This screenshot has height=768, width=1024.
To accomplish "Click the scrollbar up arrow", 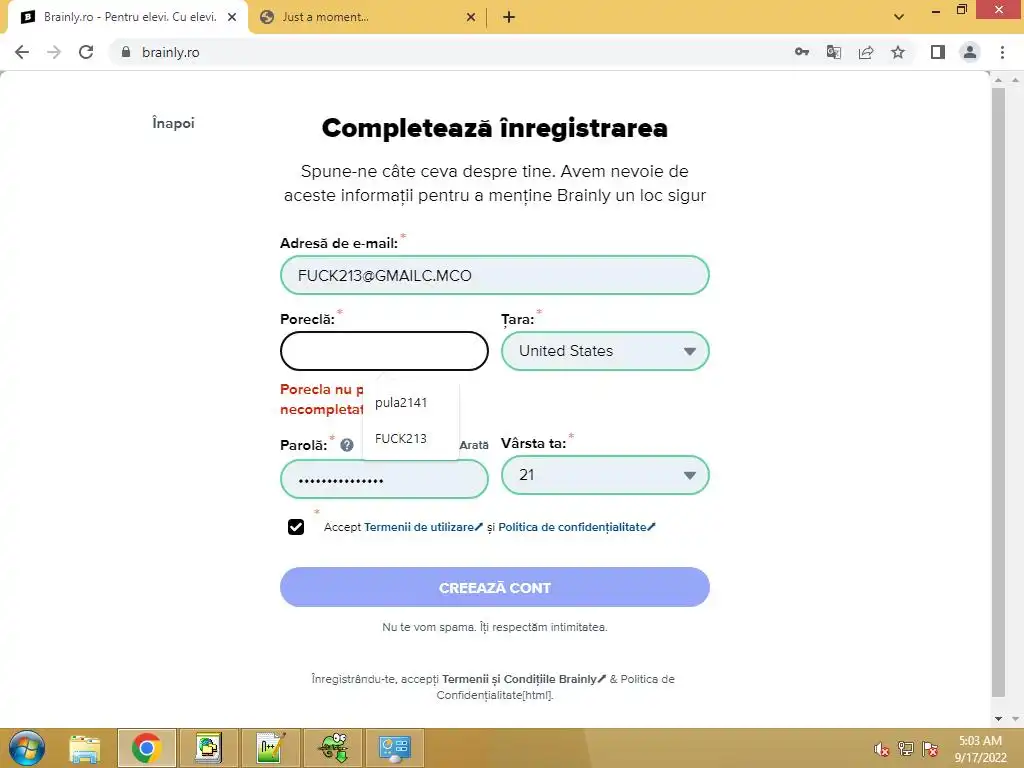I will pyautogui.click(x=998, y=80).
